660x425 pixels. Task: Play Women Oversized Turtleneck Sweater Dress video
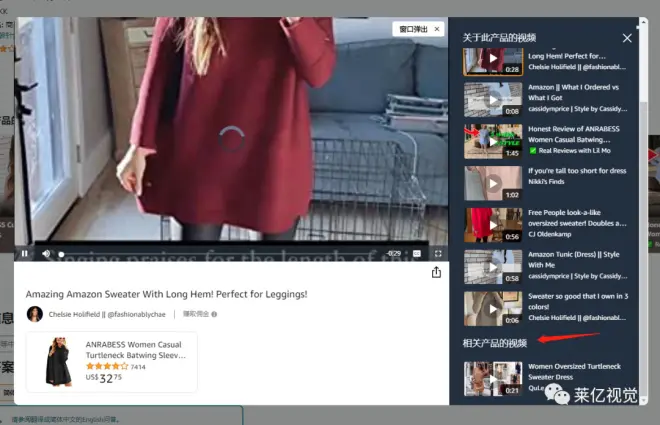493,378
